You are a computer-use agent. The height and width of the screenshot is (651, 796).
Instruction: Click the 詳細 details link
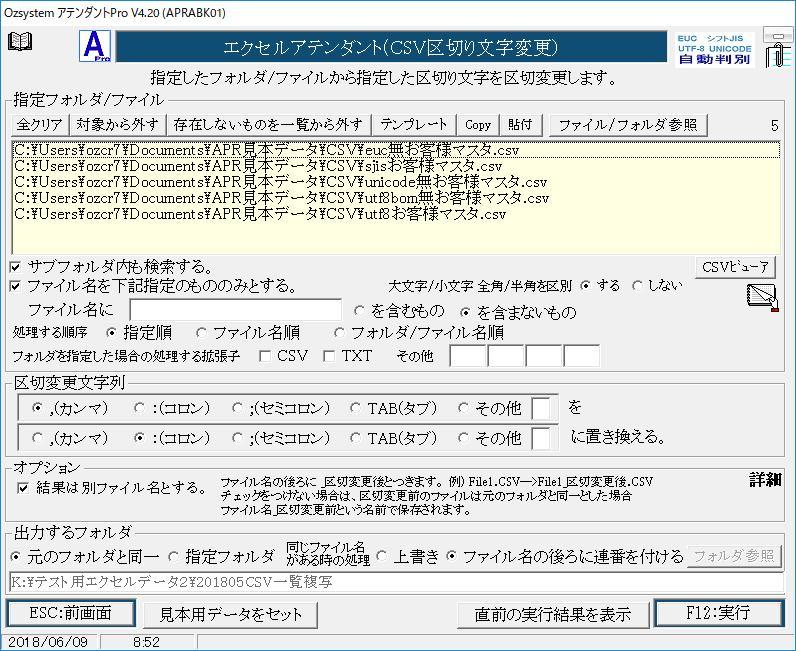click(x=766, y=480)
